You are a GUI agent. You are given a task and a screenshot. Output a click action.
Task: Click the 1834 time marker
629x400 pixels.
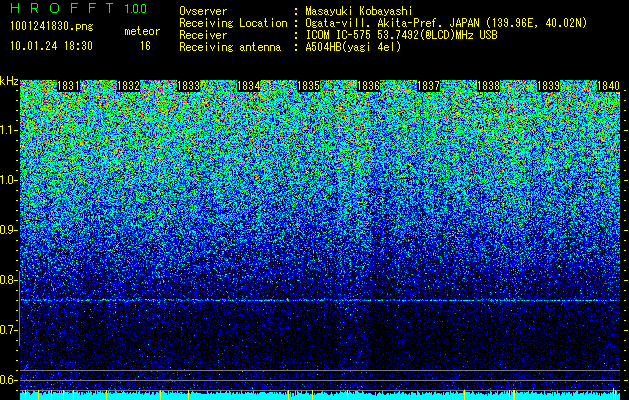(249, 86)
